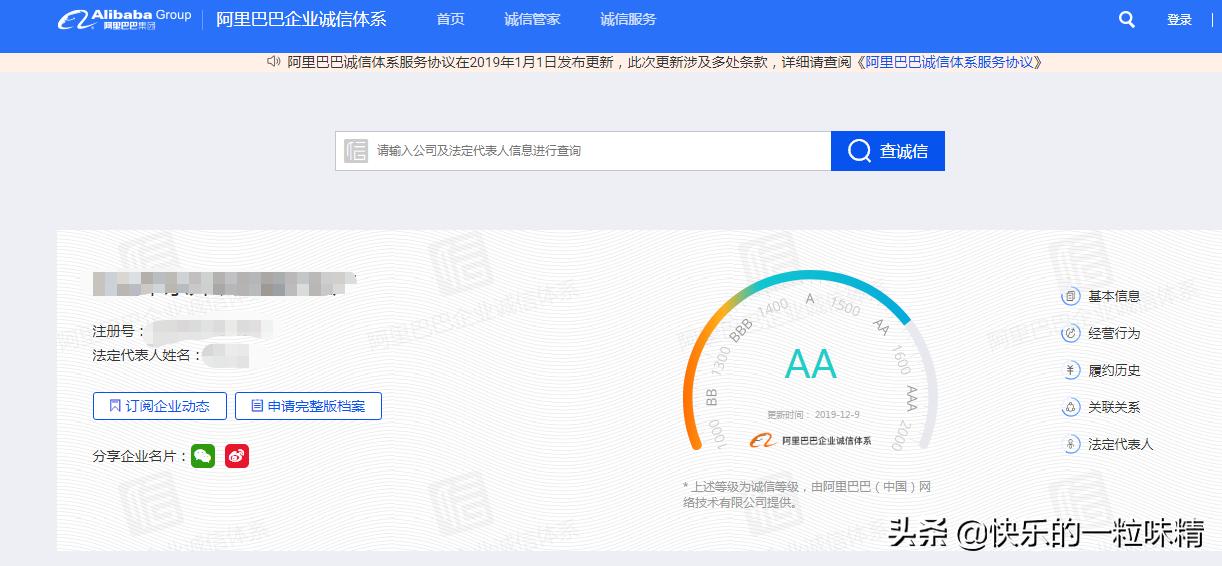Jump to 履约历史 section
The image size is (1222, 566).
tap(1114, 370)
